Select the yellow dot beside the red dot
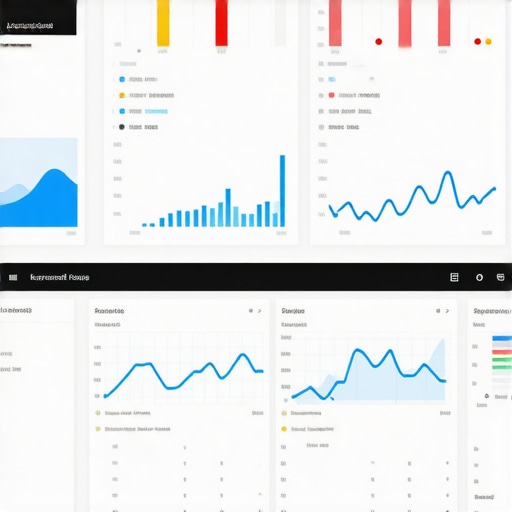The image size is (512, 512). pos(488,41)
